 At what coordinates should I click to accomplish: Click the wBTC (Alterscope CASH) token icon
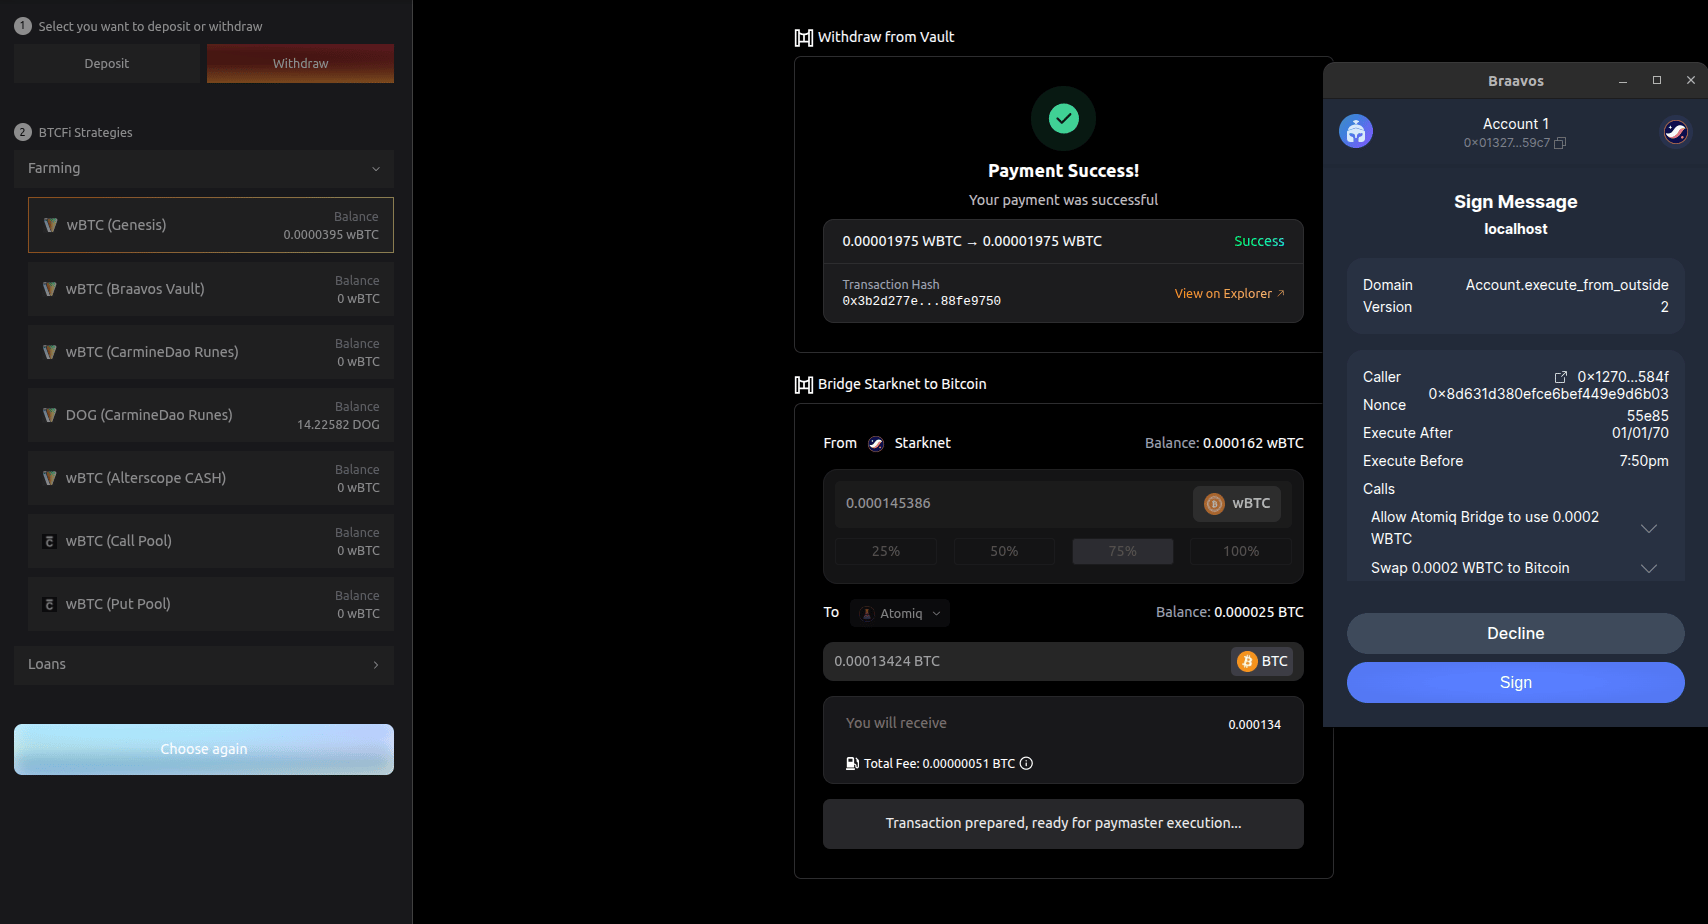pos(49,478)
